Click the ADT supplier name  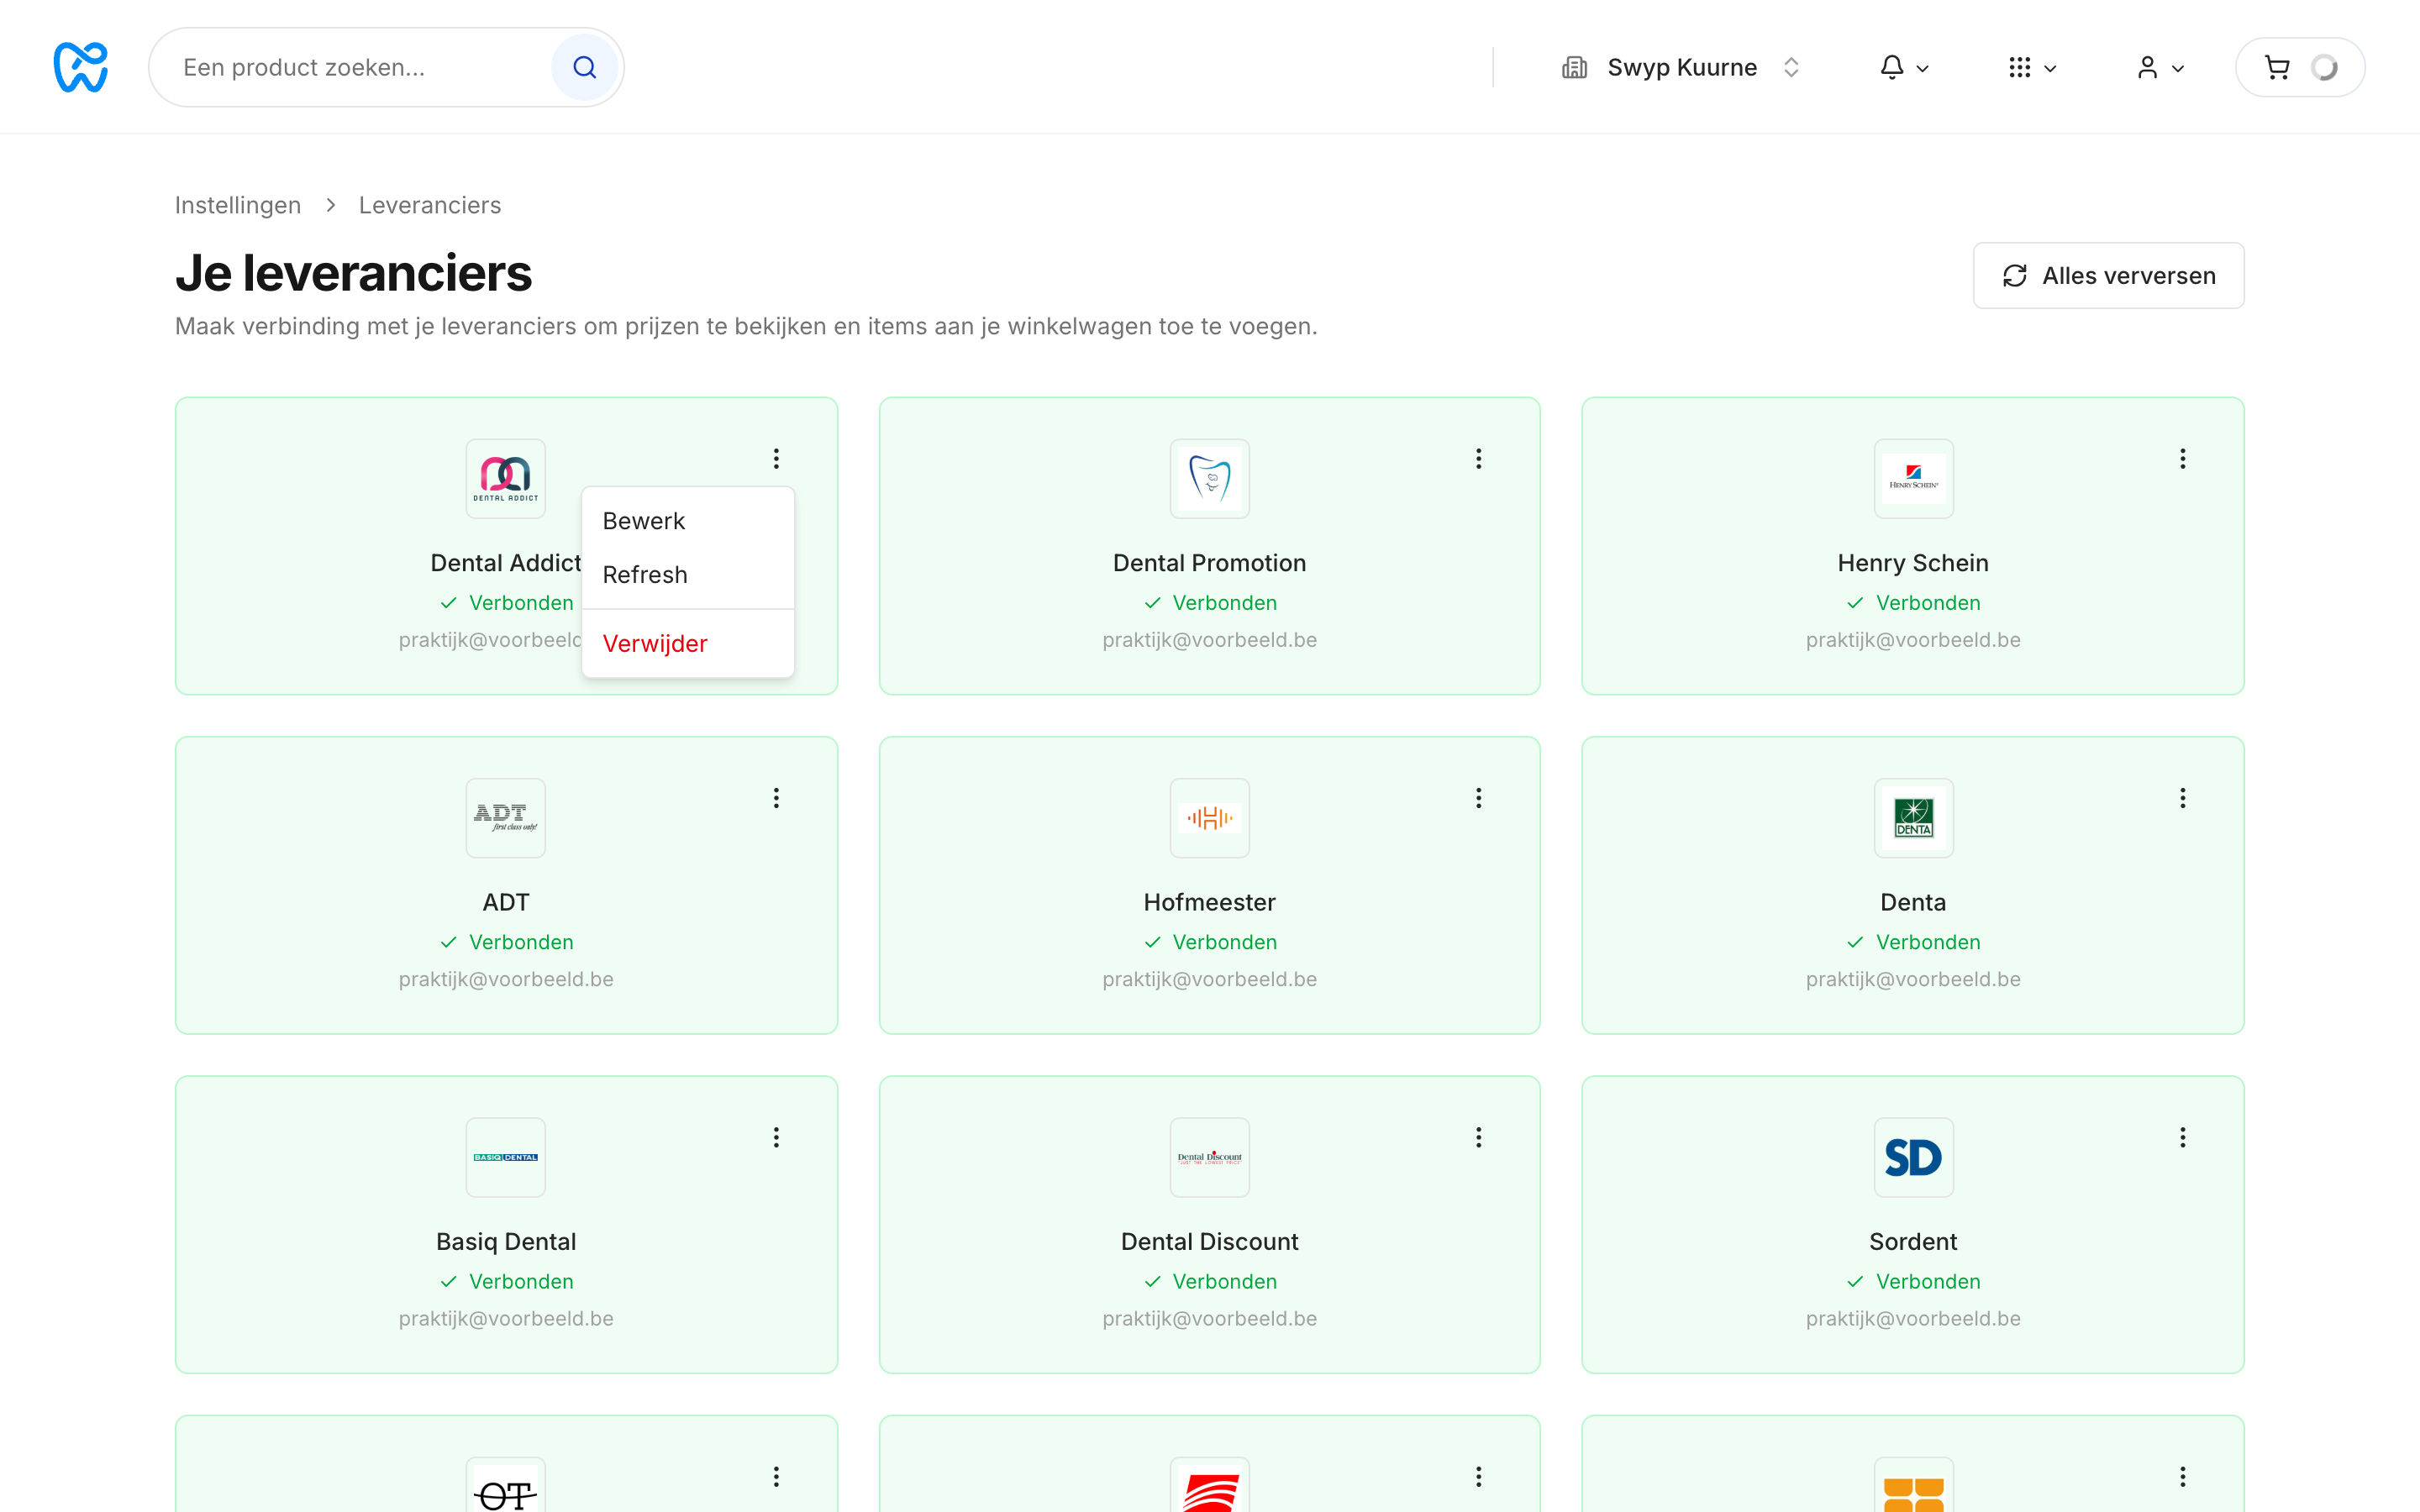pyautogui.click(x=506, y=902)
